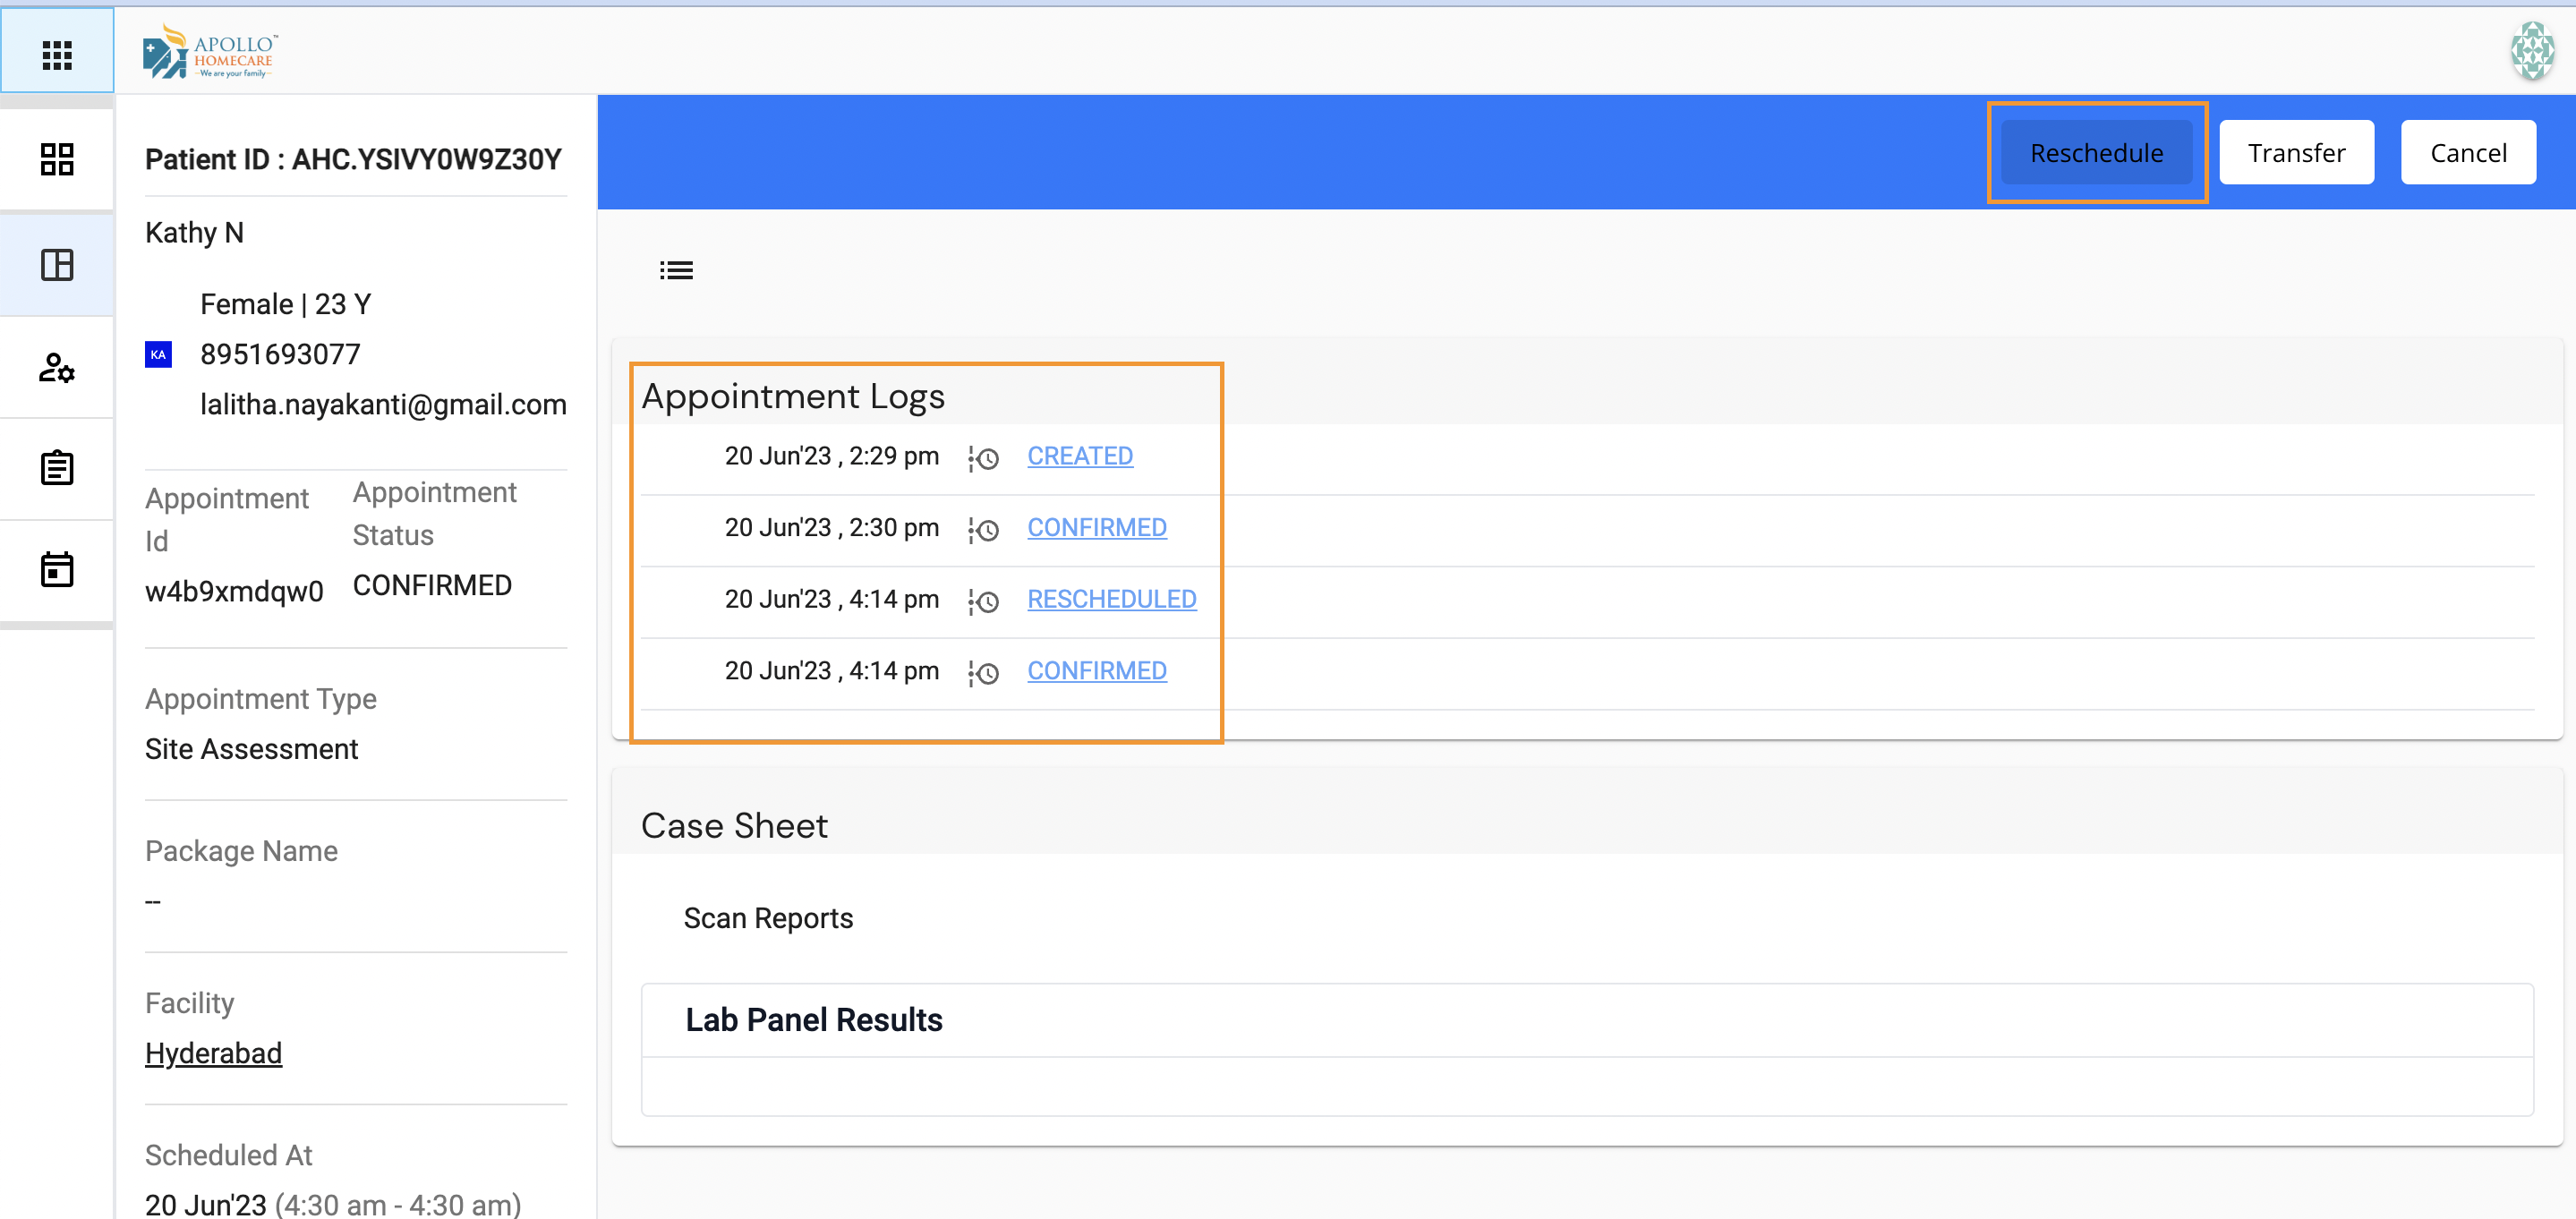Click the user settings icon in sidebar
The image size is (2576, 1219).
point(57,368)
